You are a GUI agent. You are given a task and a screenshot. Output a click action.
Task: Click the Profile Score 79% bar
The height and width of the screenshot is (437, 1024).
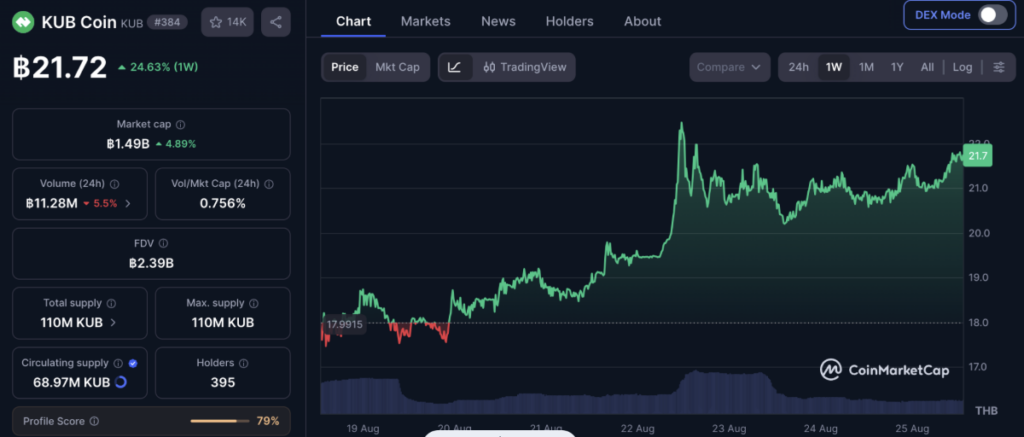pos(152,421)
